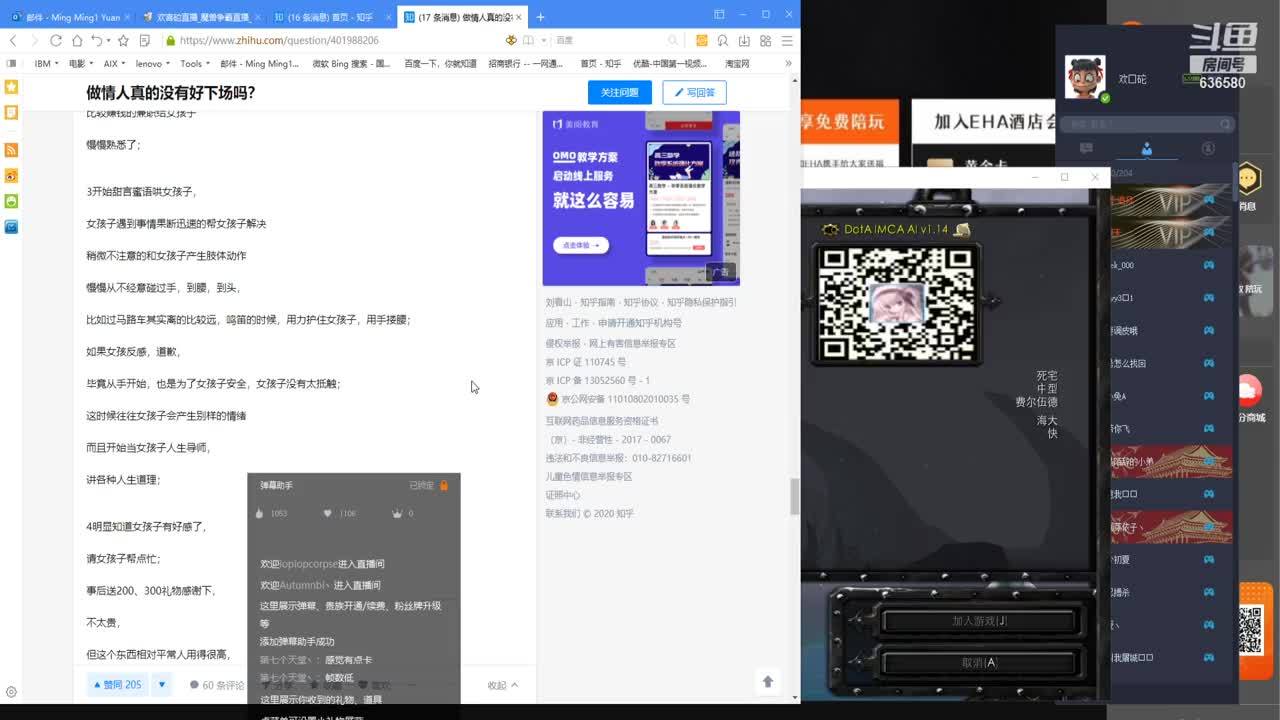Open the browser home page
The image size is (1280, 720).
77,41
